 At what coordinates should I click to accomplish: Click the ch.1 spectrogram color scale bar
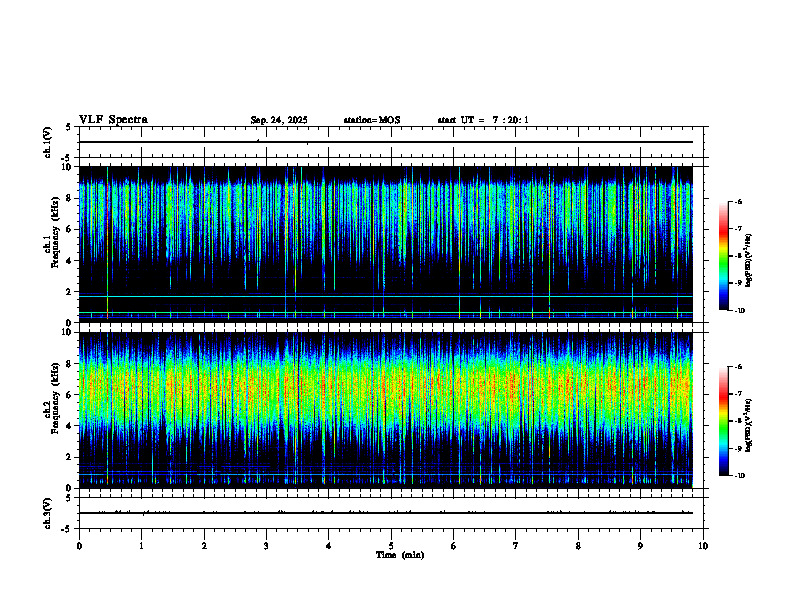[x=723, y=256]
